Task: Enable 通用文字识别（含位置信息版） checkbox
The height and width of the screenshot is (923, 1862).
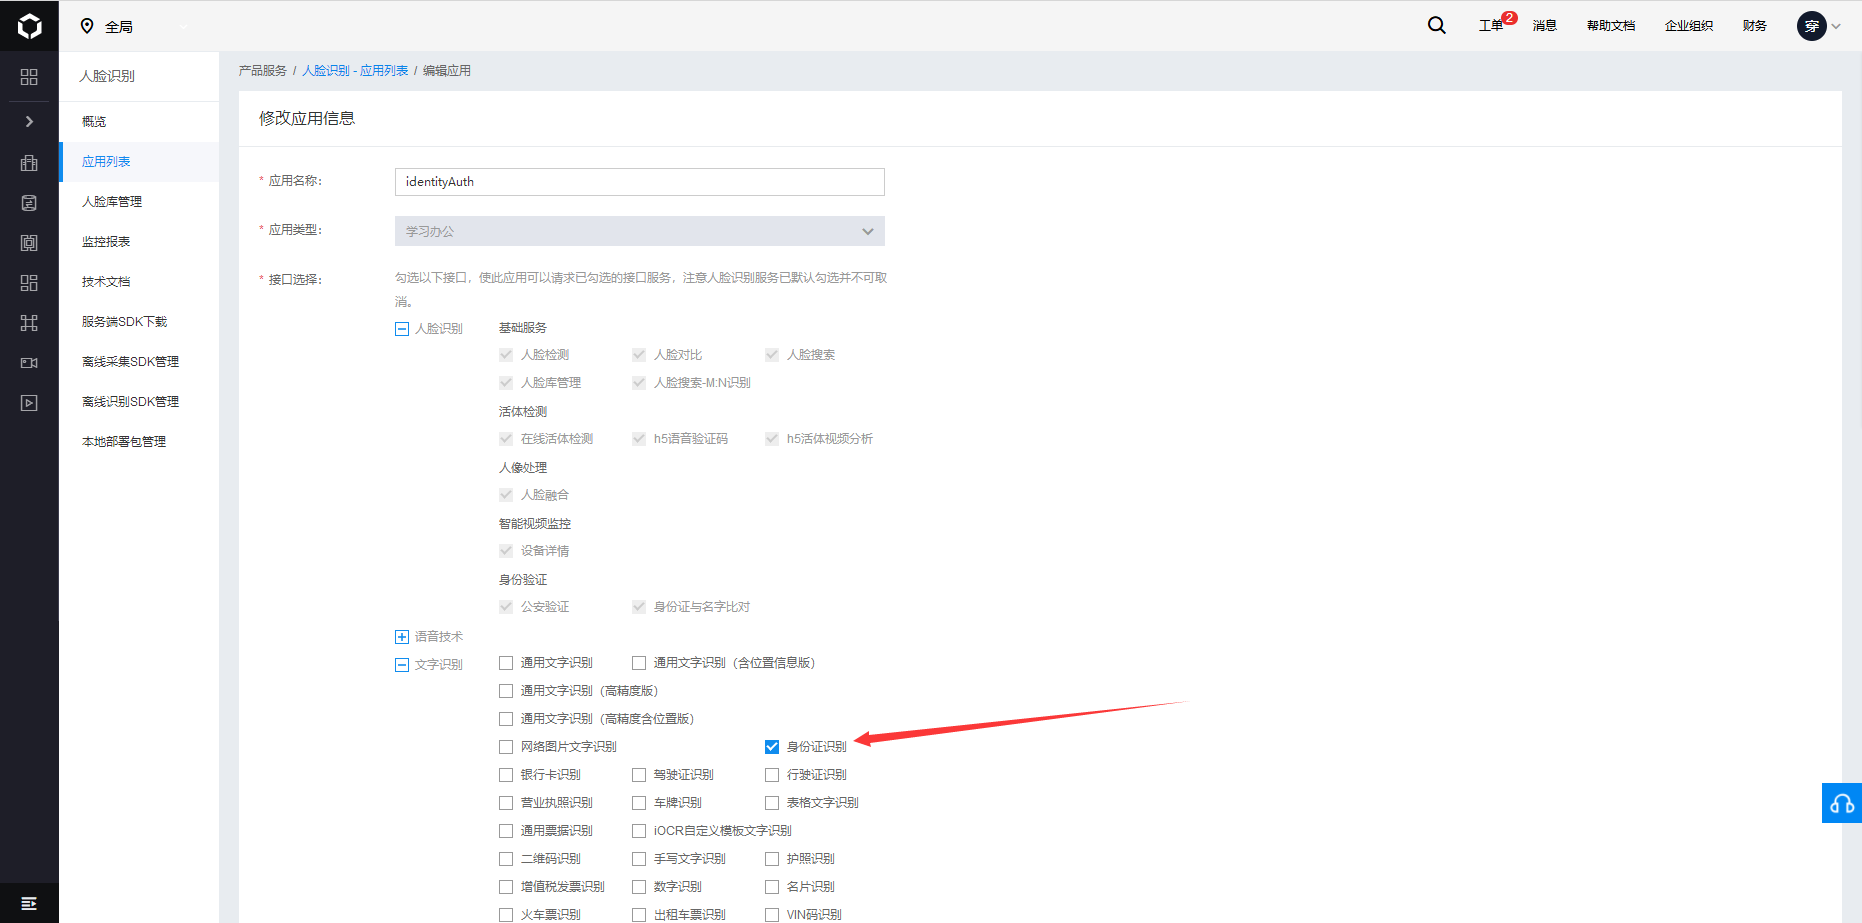Action: coord(639,663)
